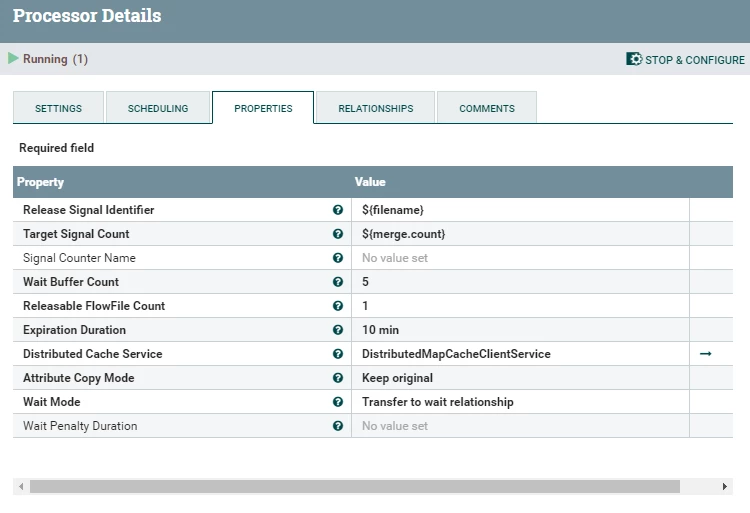Click the scrollbar right arrow

coord(725,486)
